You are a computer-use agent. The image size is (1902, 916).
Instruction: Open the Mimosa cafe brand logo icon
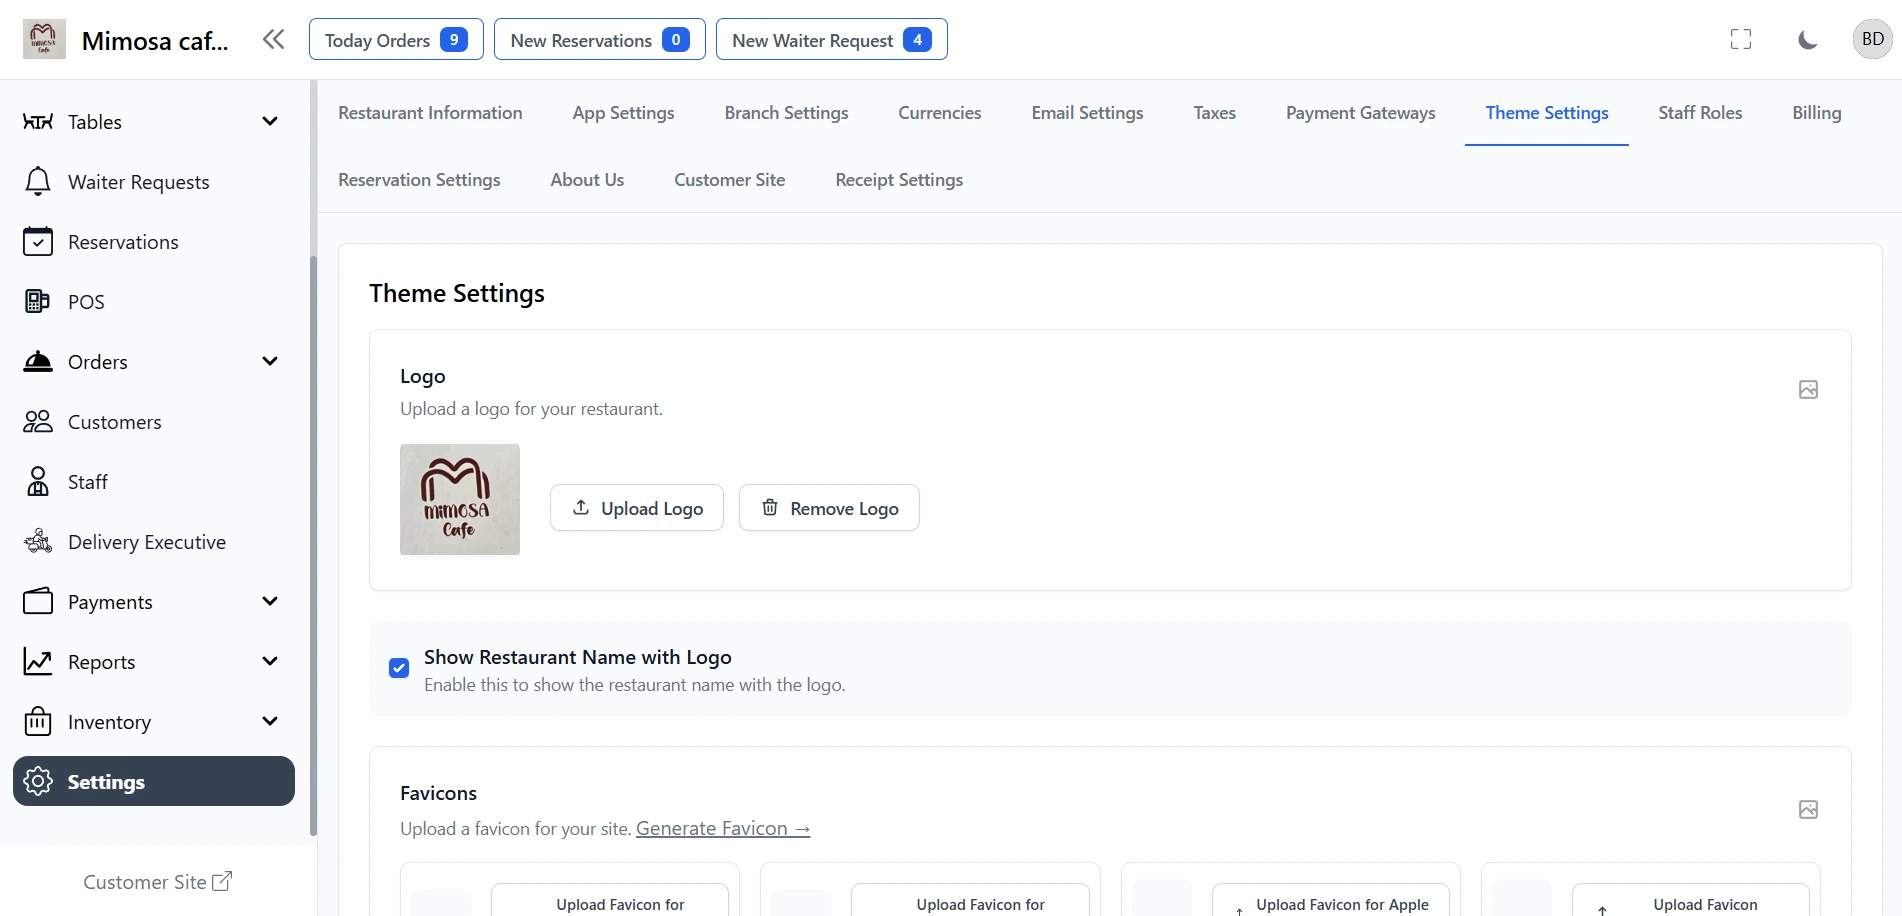(x=42, y=38)
